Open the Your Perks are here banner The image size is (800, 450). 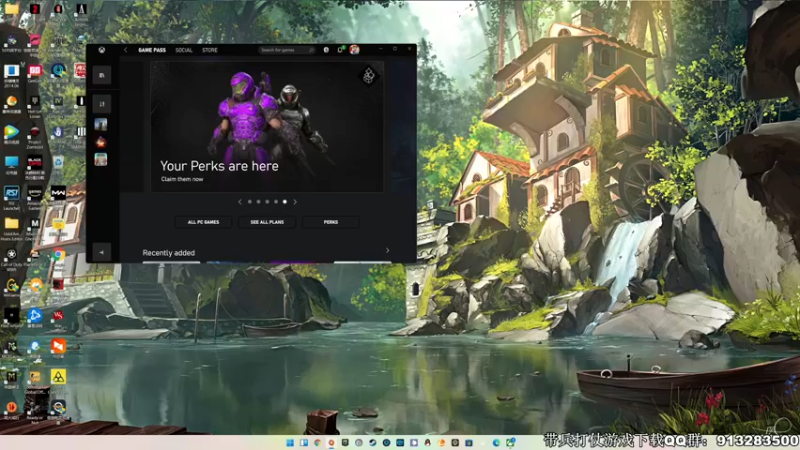click(x=267, y=127)
